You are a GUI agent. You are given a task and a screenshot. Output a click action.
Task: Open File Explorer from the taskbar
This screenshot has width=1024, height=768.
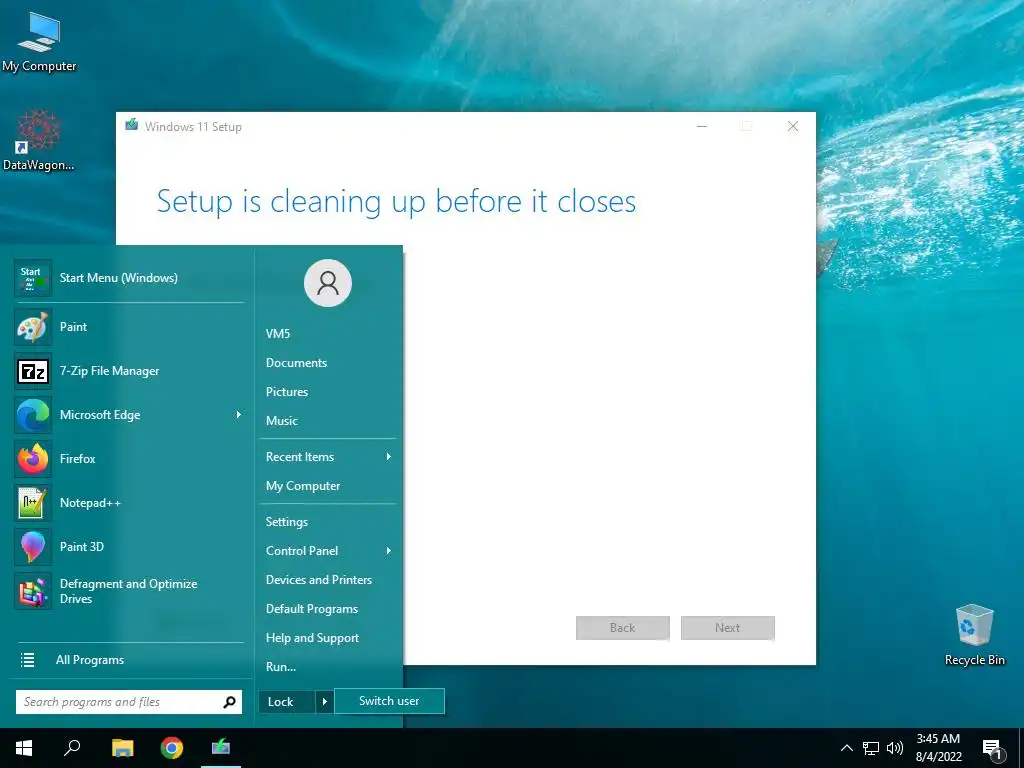click(x=122, y=748)
